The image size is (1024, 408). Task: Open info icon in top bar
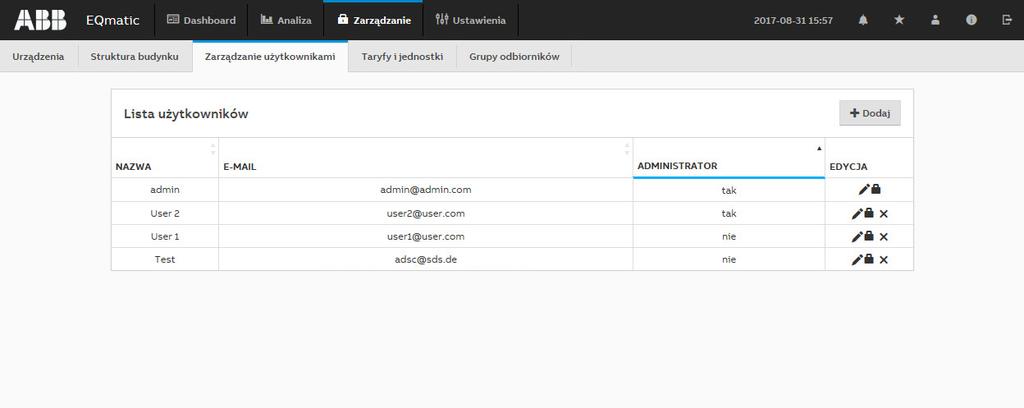click(x=971, y=20)
